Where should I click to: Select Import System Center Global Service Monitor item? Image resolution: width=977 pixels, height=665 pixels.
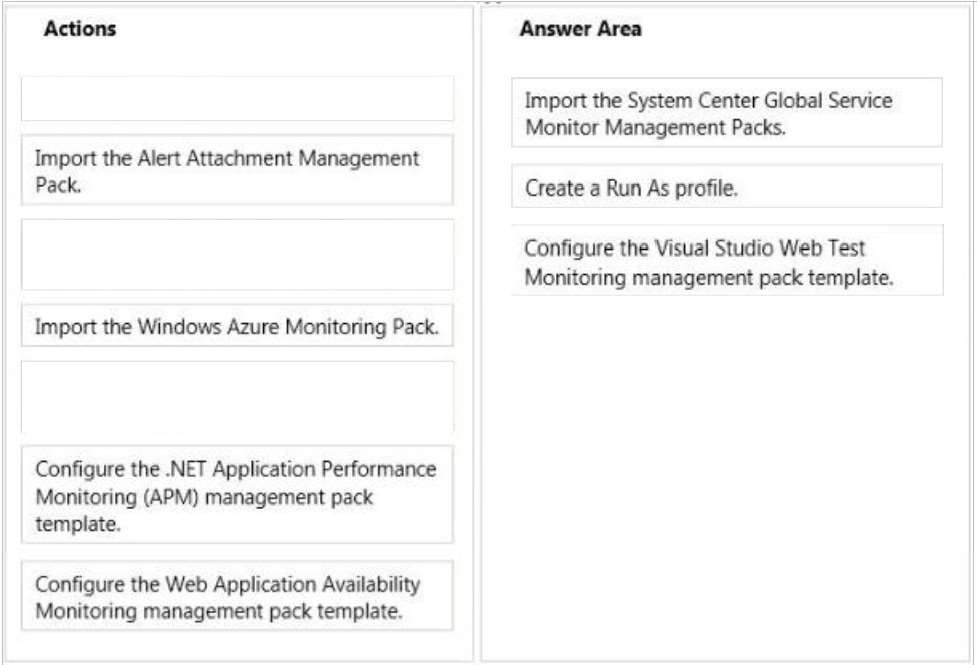[x=727, y=113]
